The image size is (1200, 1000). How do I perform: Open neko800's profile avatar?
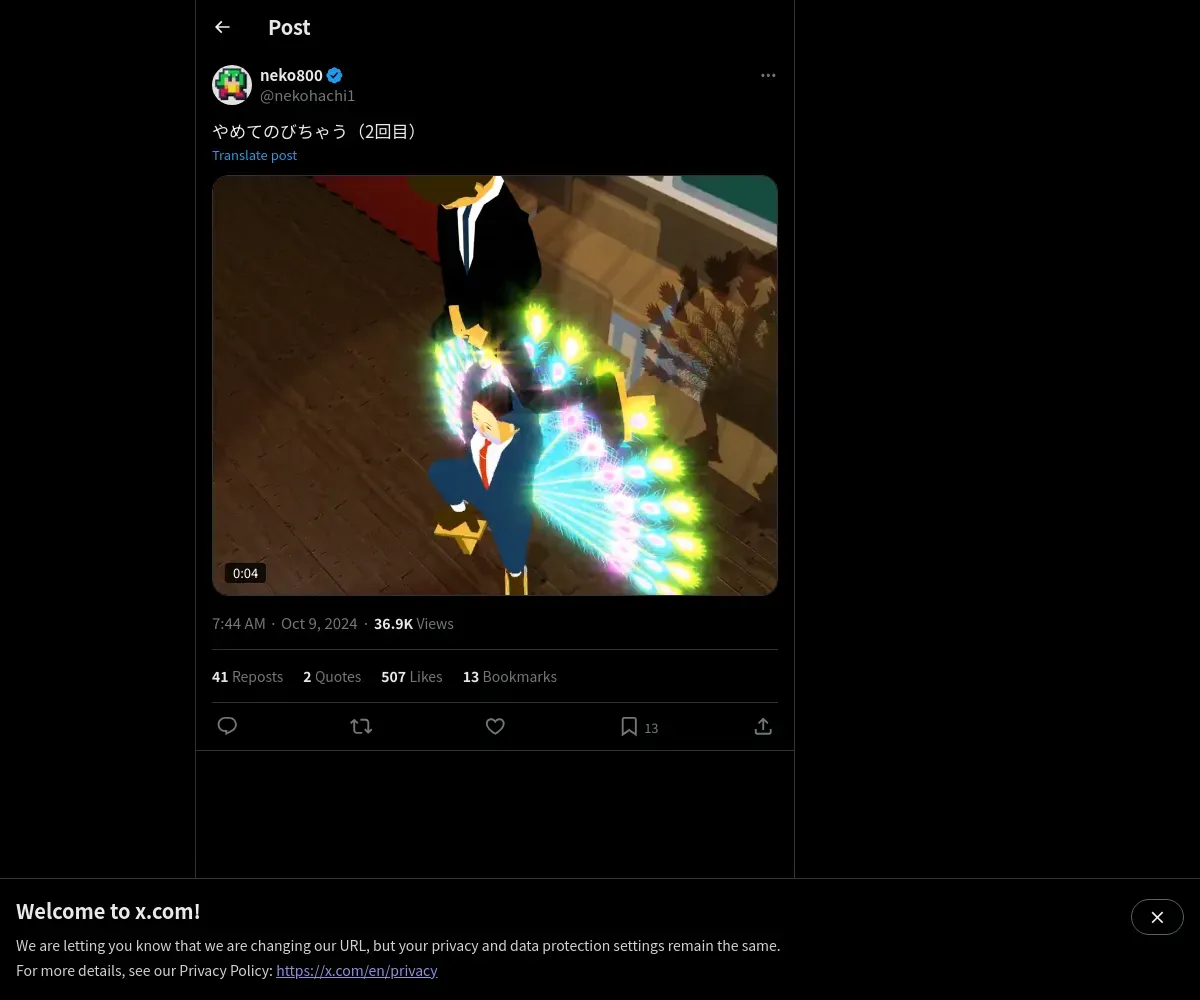[x=232, y=85]
